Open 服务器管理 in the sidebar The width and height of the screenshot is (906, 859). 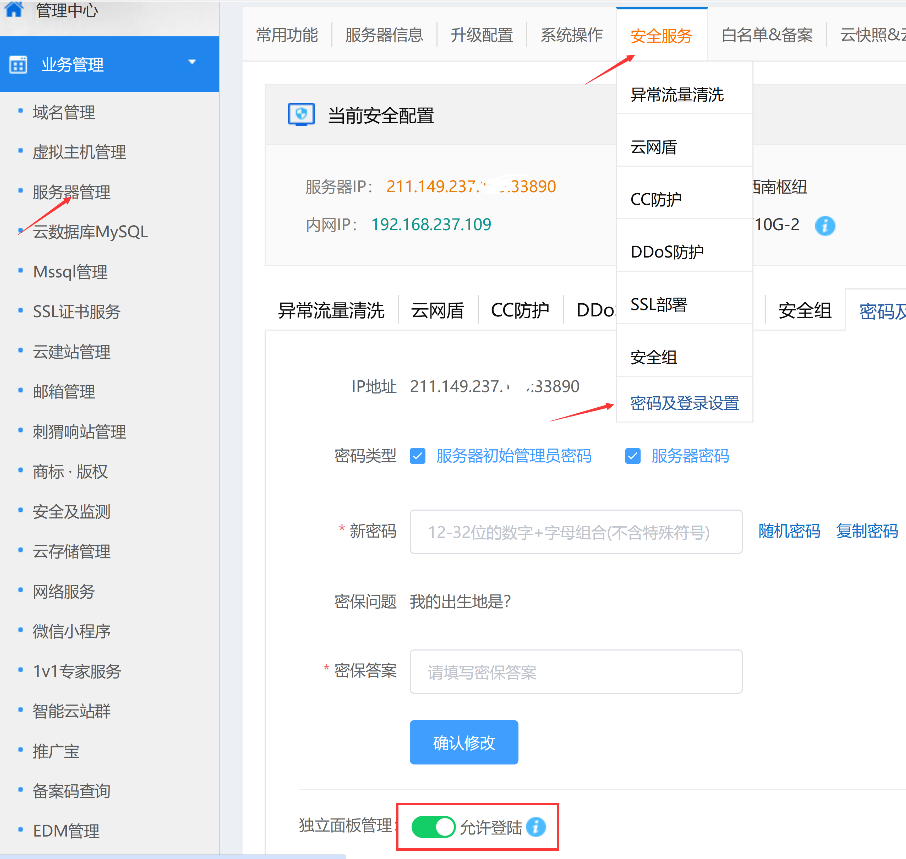tap(72, 192)
